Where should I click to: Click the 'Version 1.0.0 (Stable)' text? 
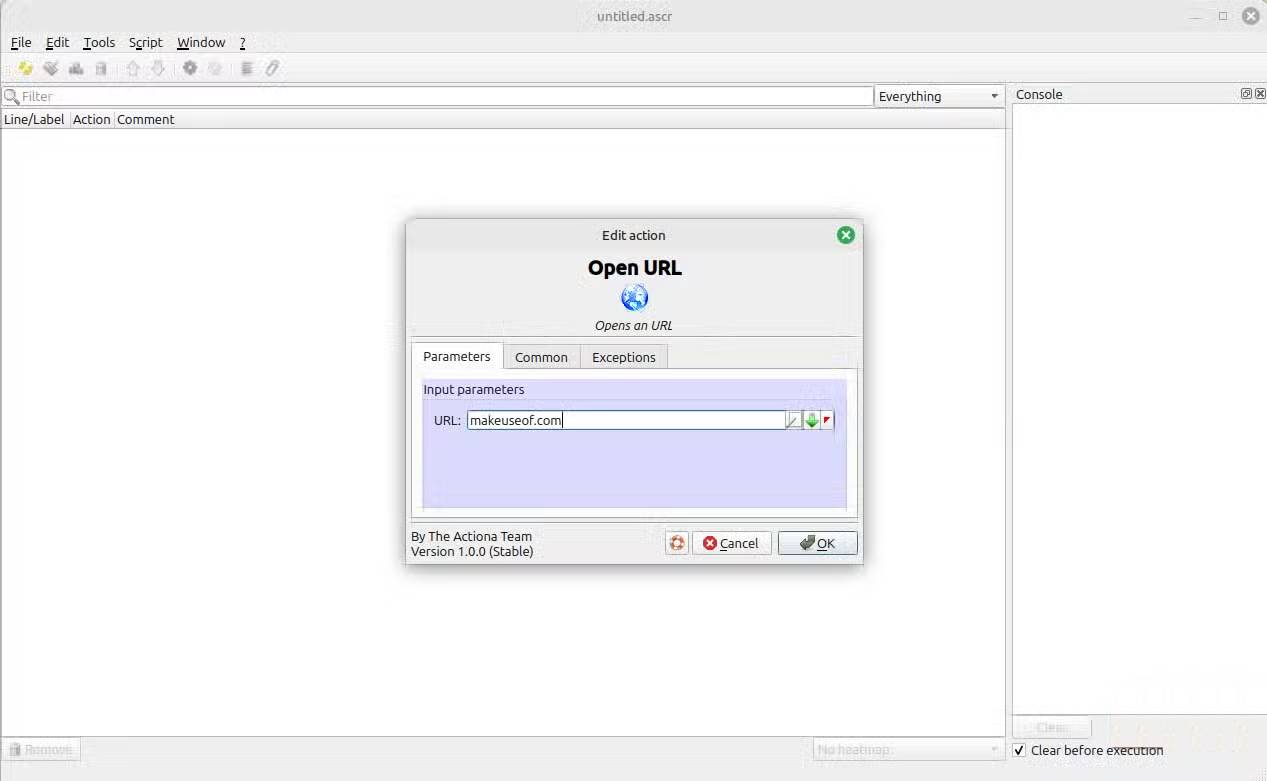point(472,551)
